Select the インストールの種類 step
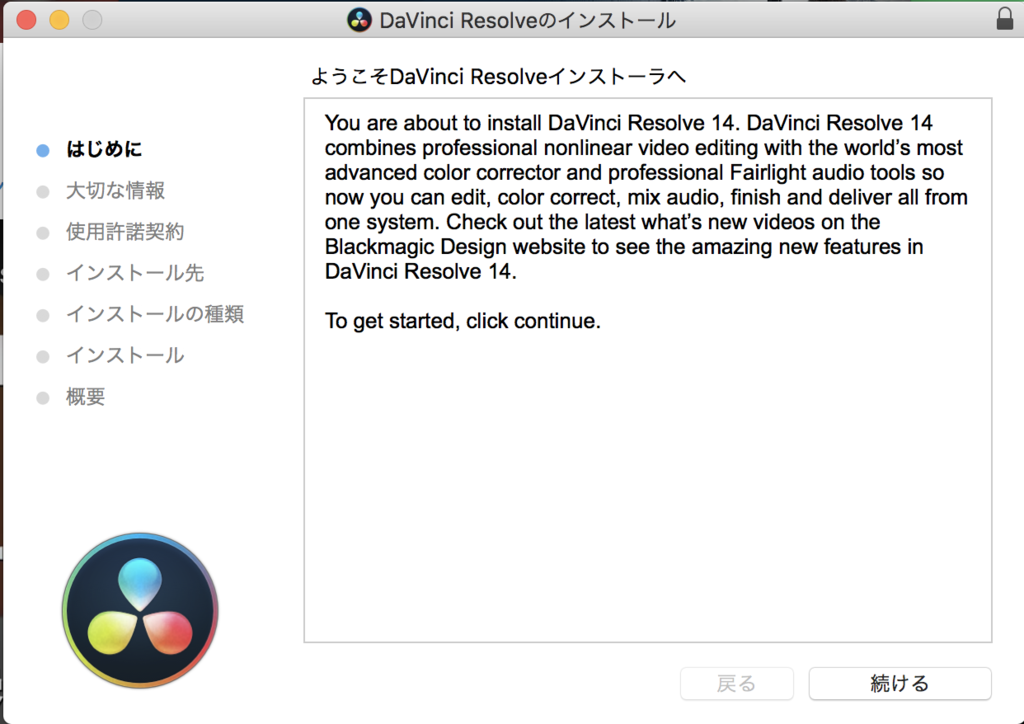This screenshot has width=1024, height=724. [x=155, y=314]
